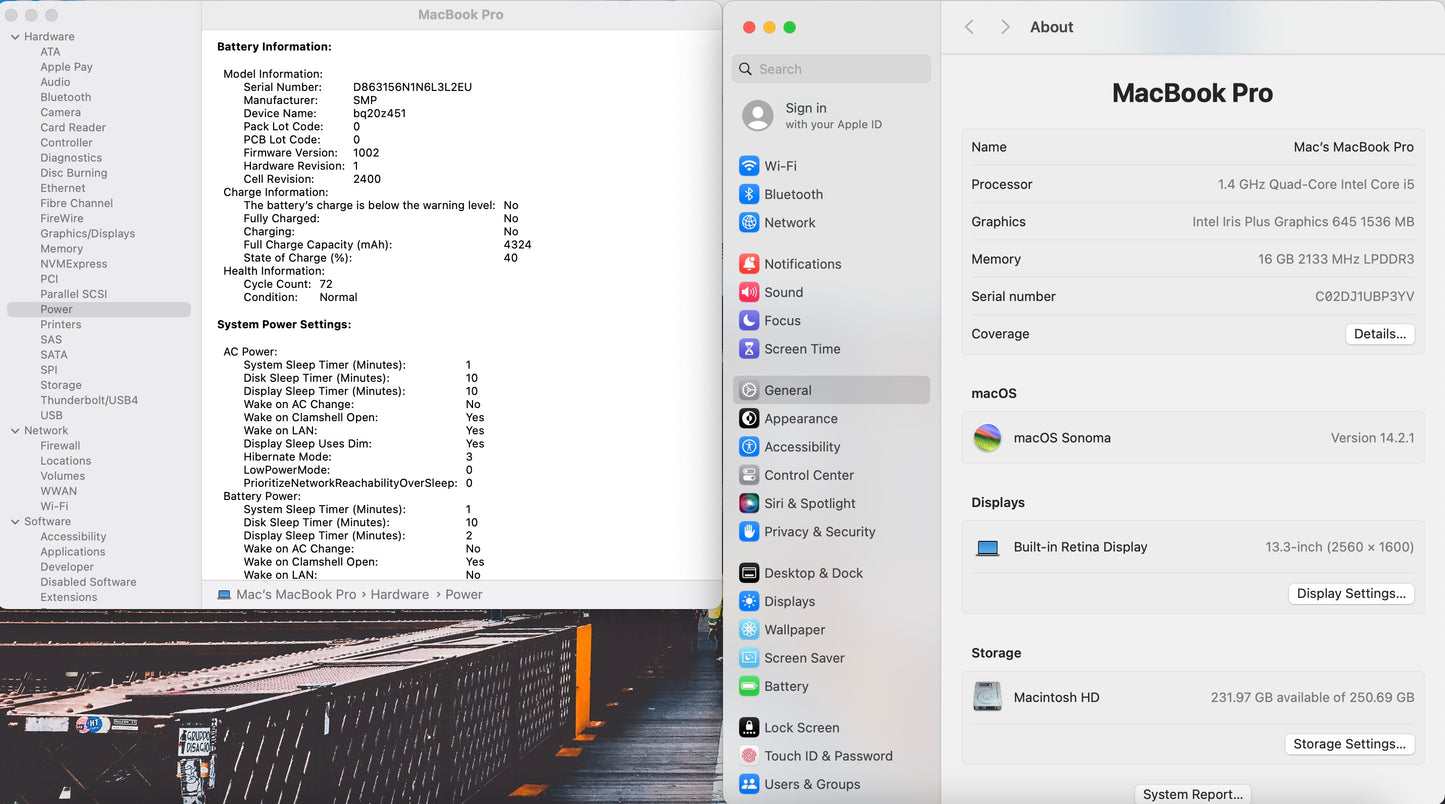
Task: Collapse the Software tree section
Action: click(x=15, y=522)
